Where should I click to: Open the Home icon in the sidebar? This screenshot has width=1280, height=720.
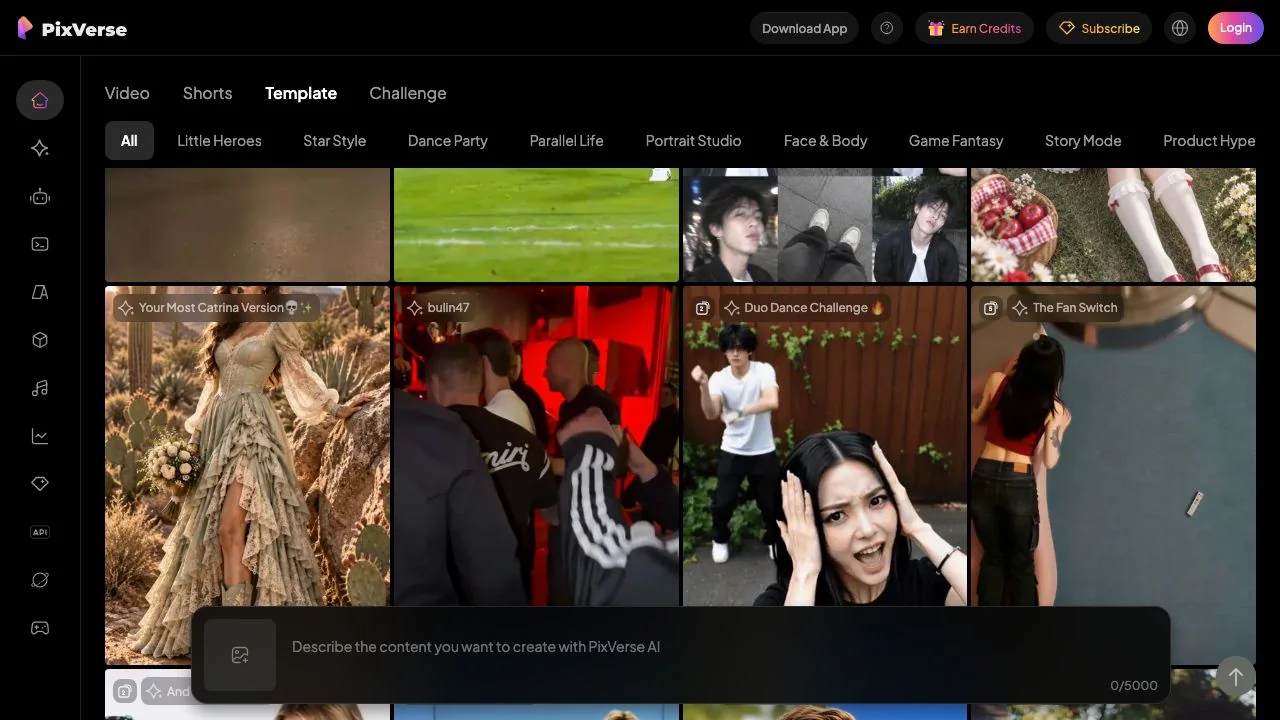(40, 100)
